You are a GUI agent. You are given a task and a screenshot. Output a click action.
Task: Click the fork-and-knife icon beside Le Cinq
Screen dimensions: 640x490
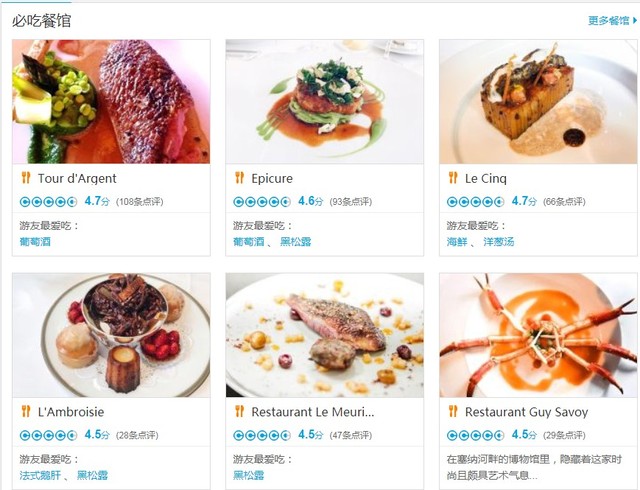click(x=453, y=178)
